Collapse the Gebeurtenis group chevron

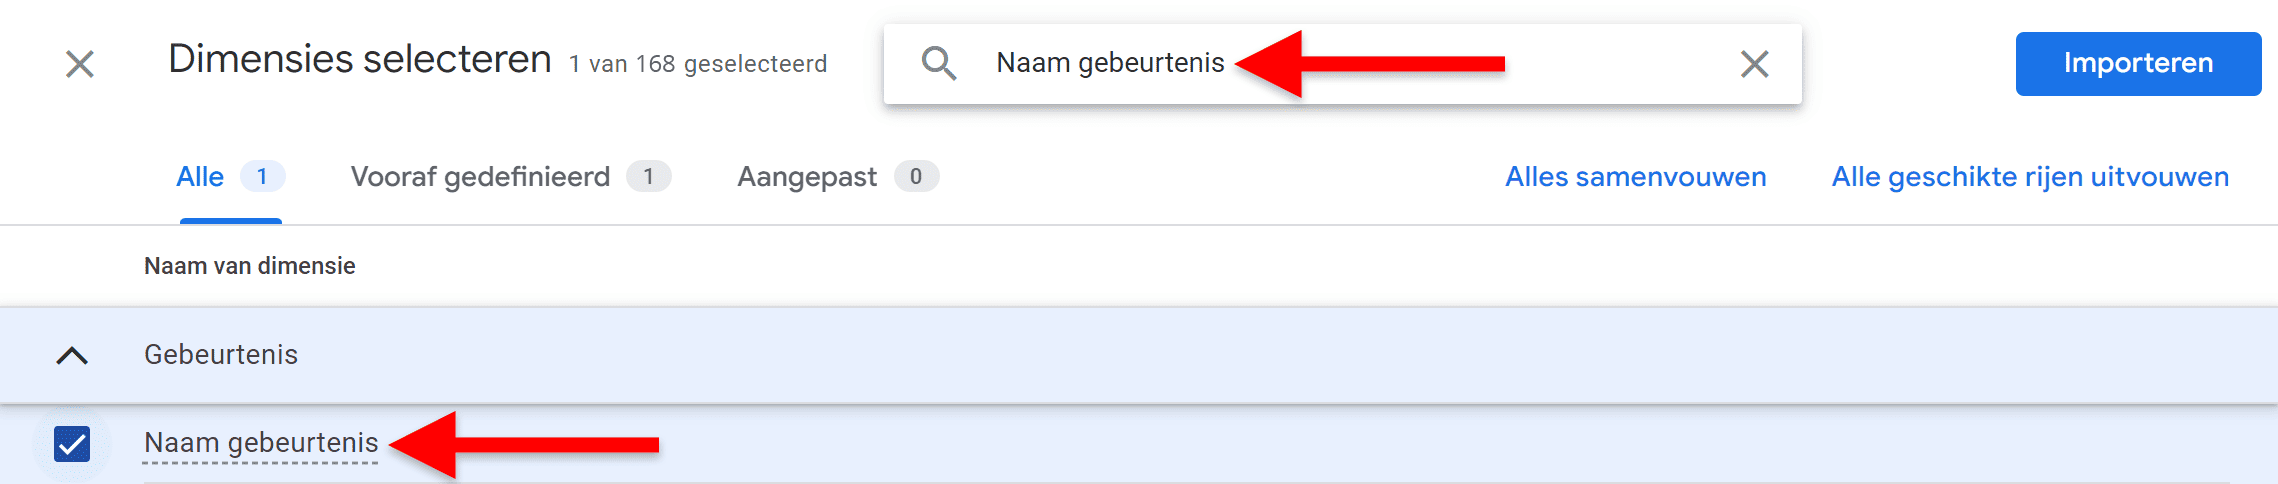point(72,355)
